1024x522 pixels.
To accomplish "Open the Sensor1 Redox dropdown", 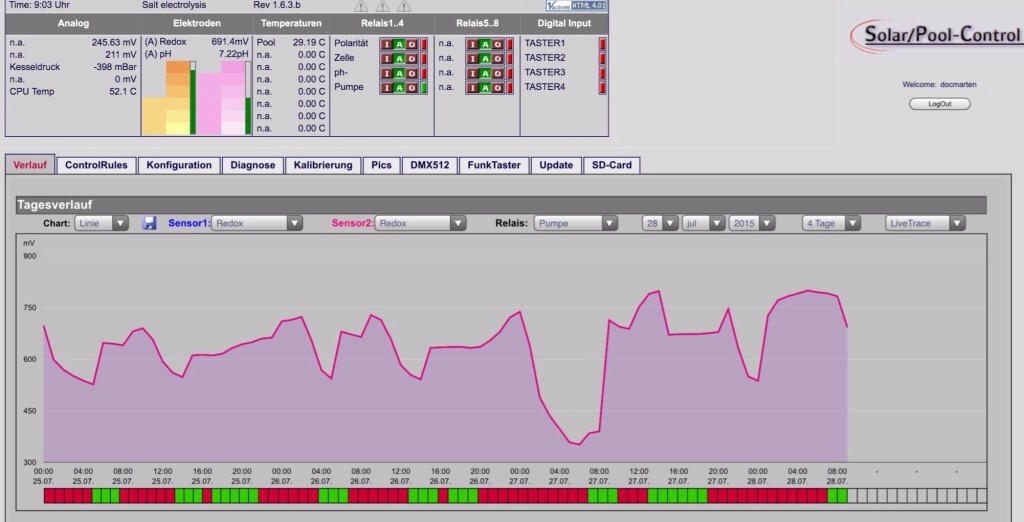I will point(257,223).
